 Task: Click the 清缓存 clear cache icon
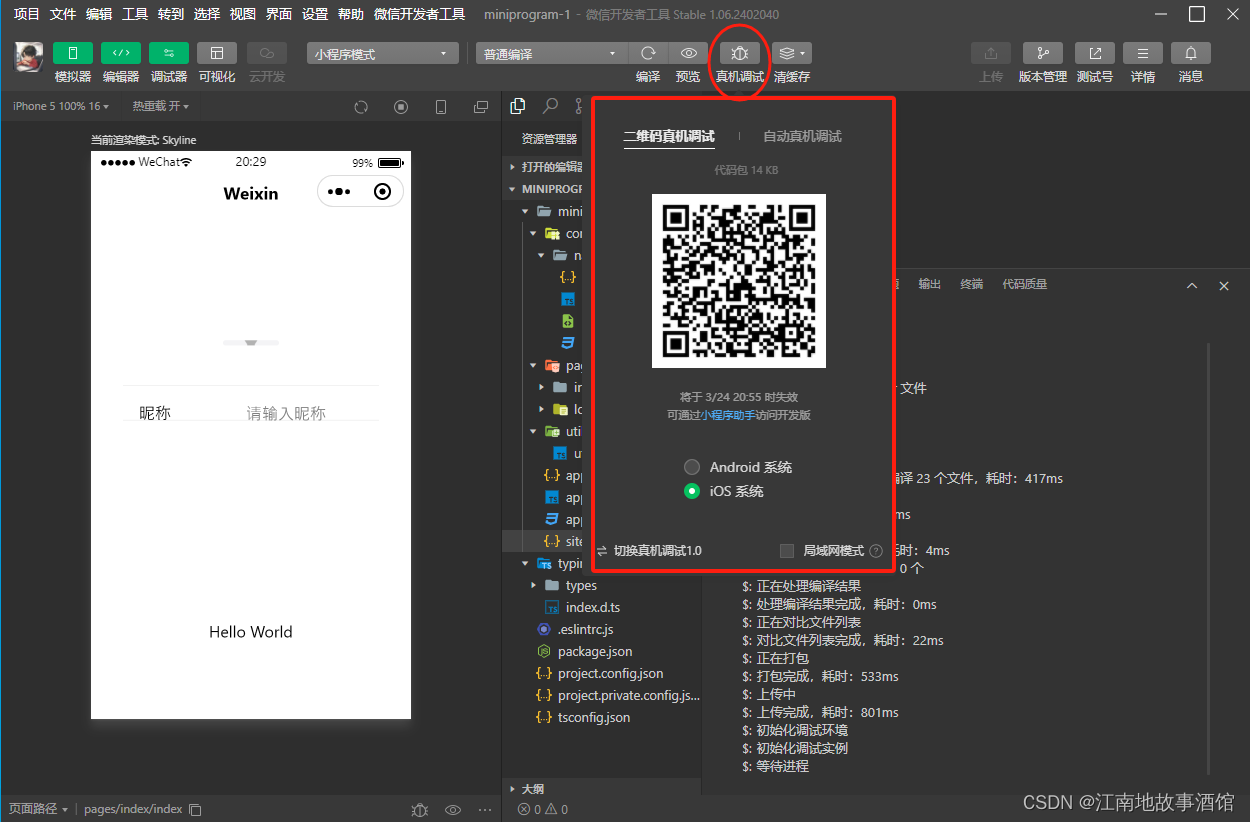tap(786, 53)
